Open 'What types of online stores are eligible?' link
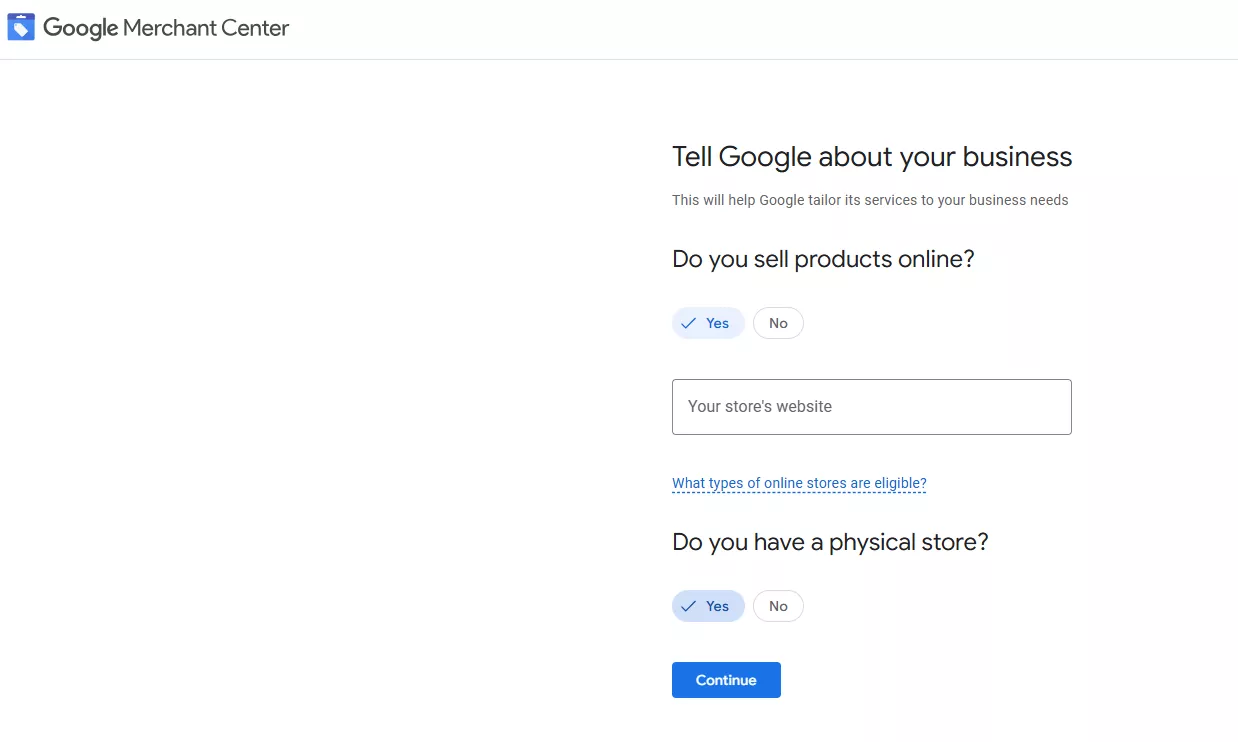1238x742 pixels. [x=799, y=483]
